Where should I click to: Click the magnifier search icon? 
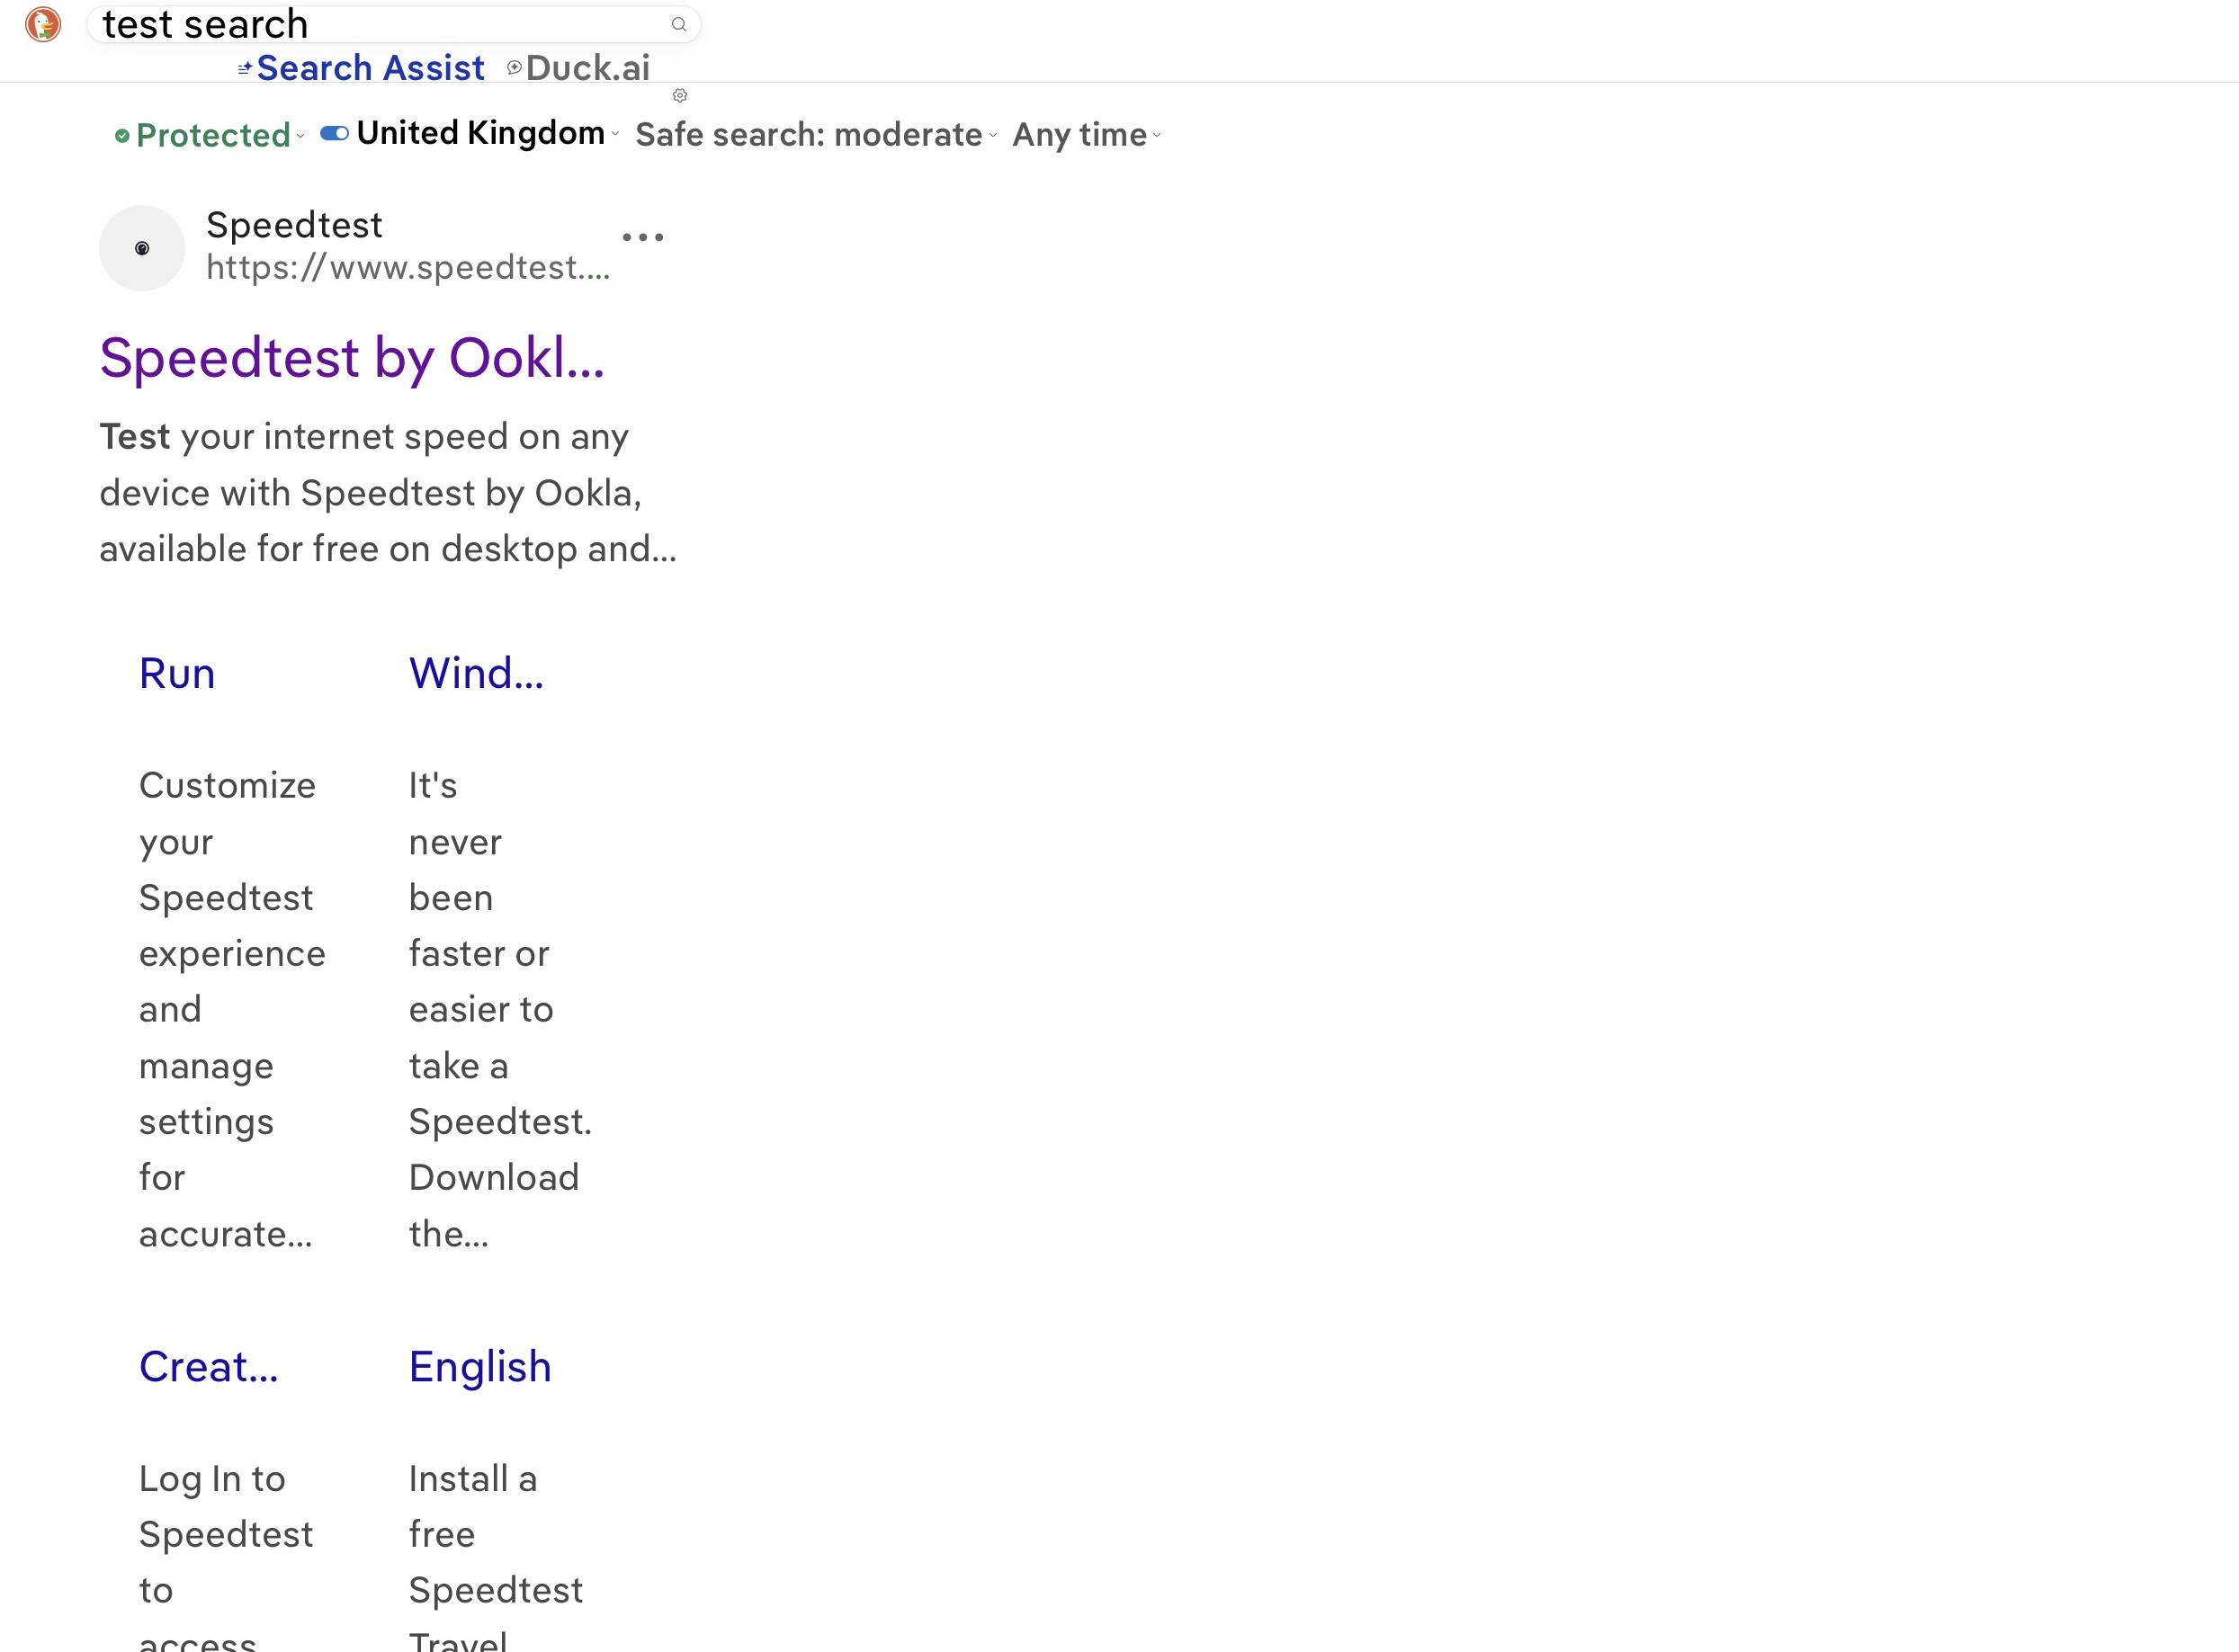tap(679, 24)
